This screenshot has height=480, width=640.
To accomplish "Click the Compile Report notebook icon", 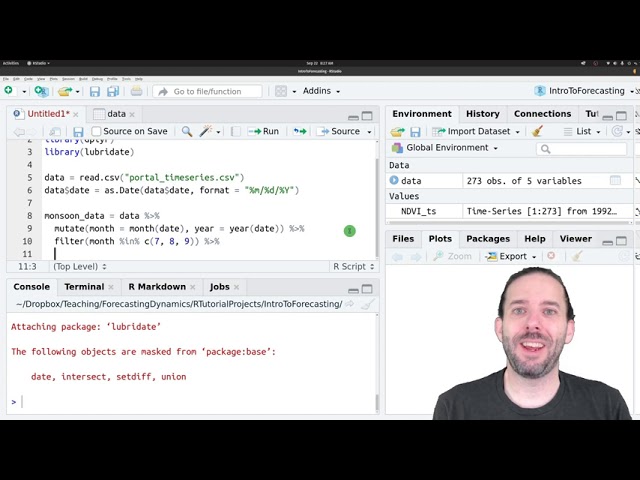I will [236, 131].
